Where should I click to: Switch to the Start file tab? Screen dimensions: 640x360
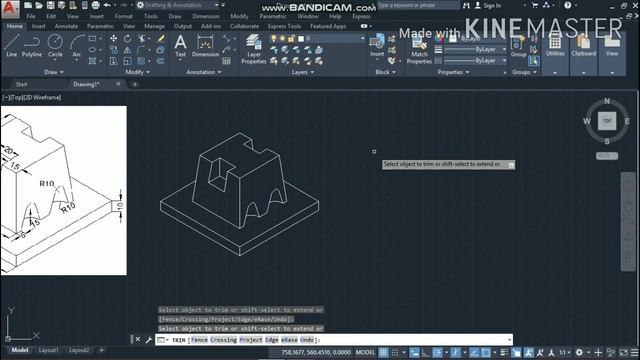22,84
